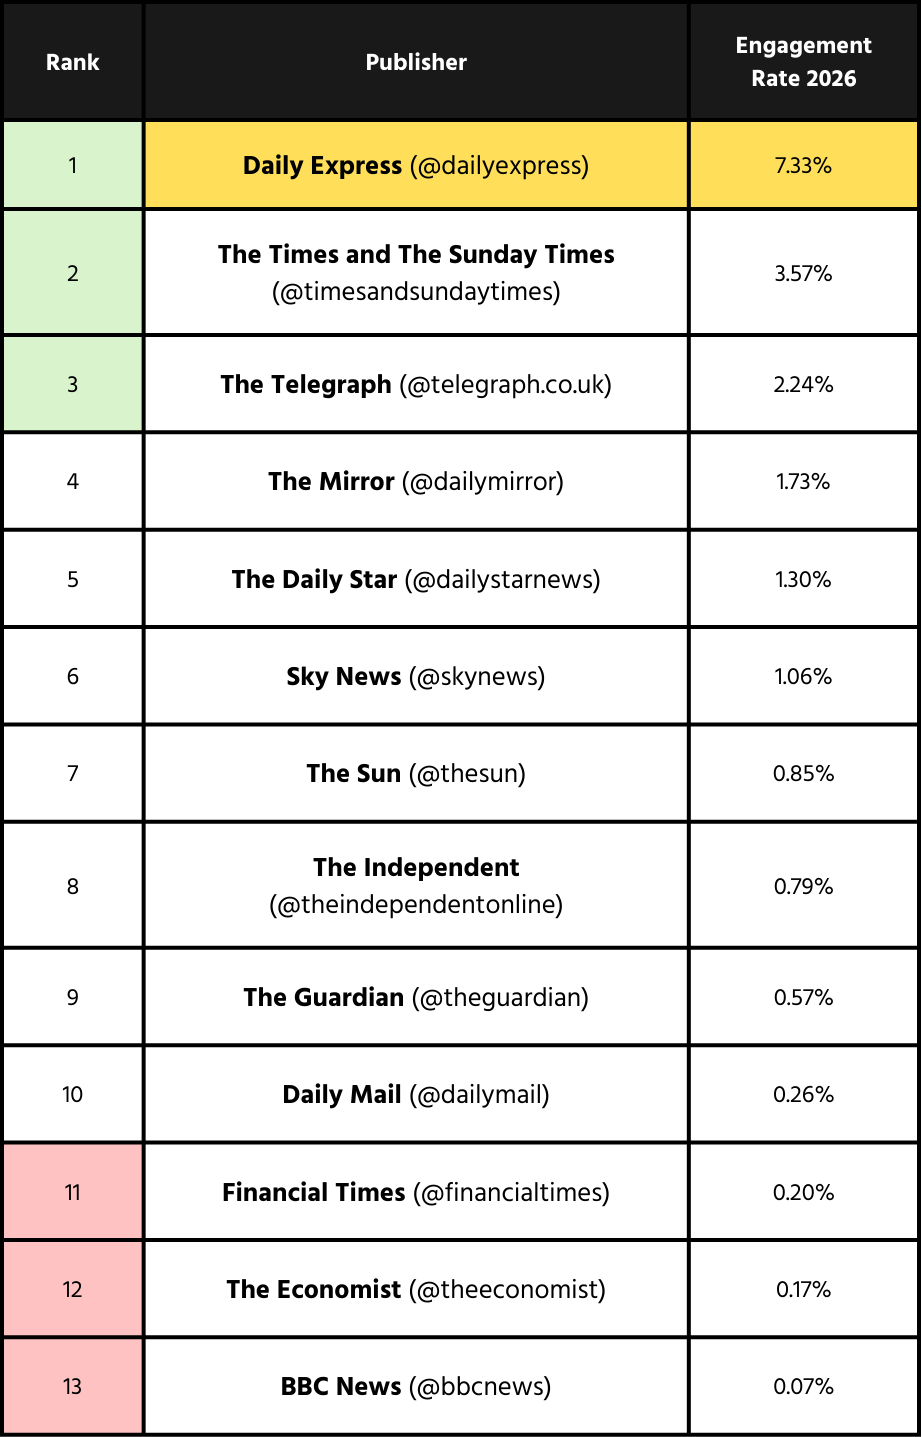Select the Daily Mail publisher cell
Image resolution: width=922 pixels, height=1437 pixels.
[x=416, y=1095]
